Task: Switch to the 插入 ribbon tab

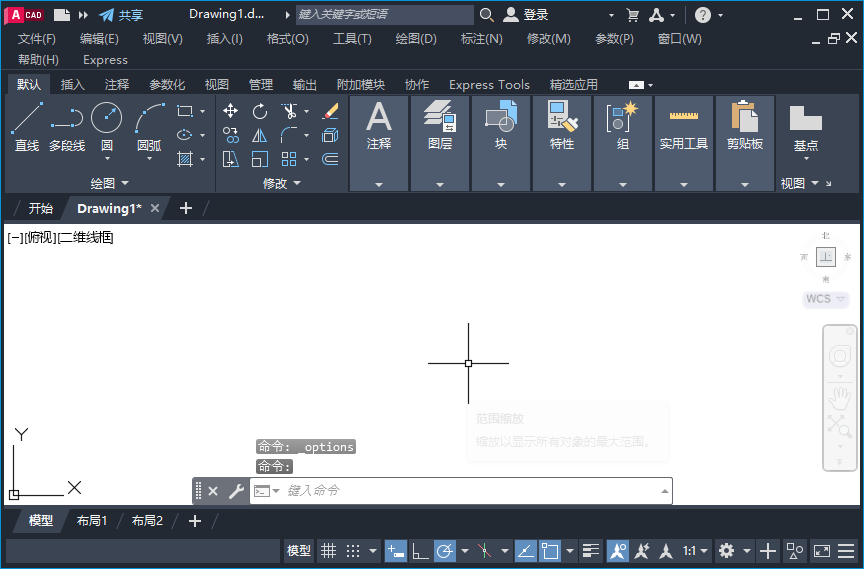Action: point(72,84)
